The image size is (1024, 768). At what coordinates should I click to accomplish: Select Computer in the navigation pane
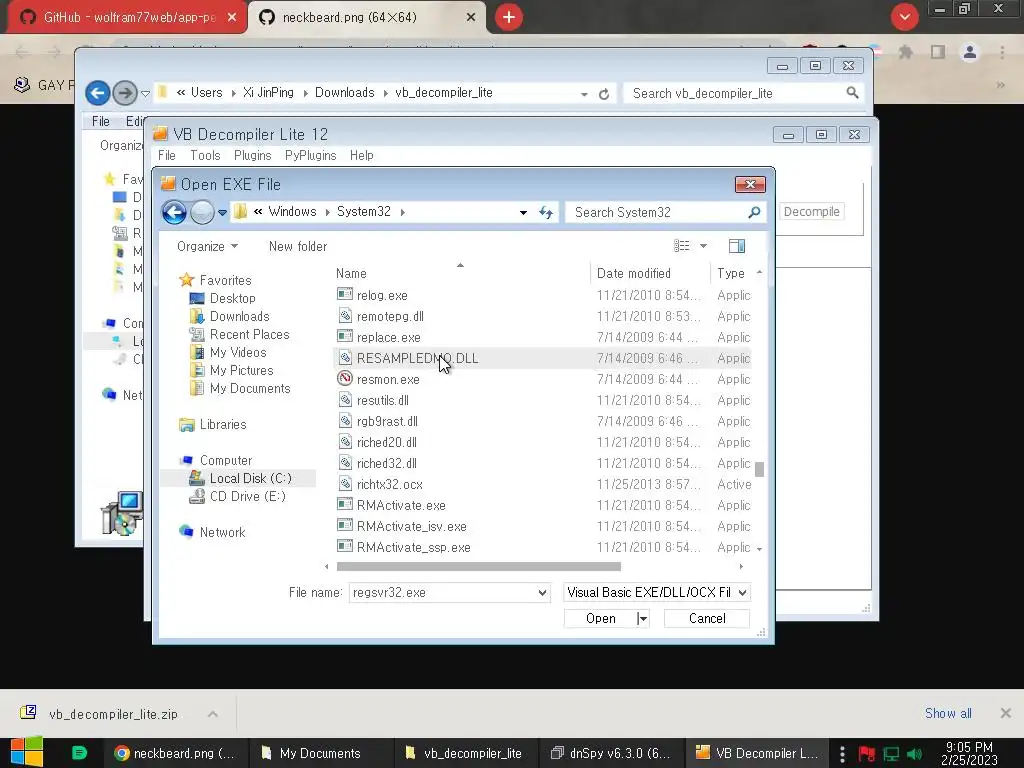click(226, 460)
